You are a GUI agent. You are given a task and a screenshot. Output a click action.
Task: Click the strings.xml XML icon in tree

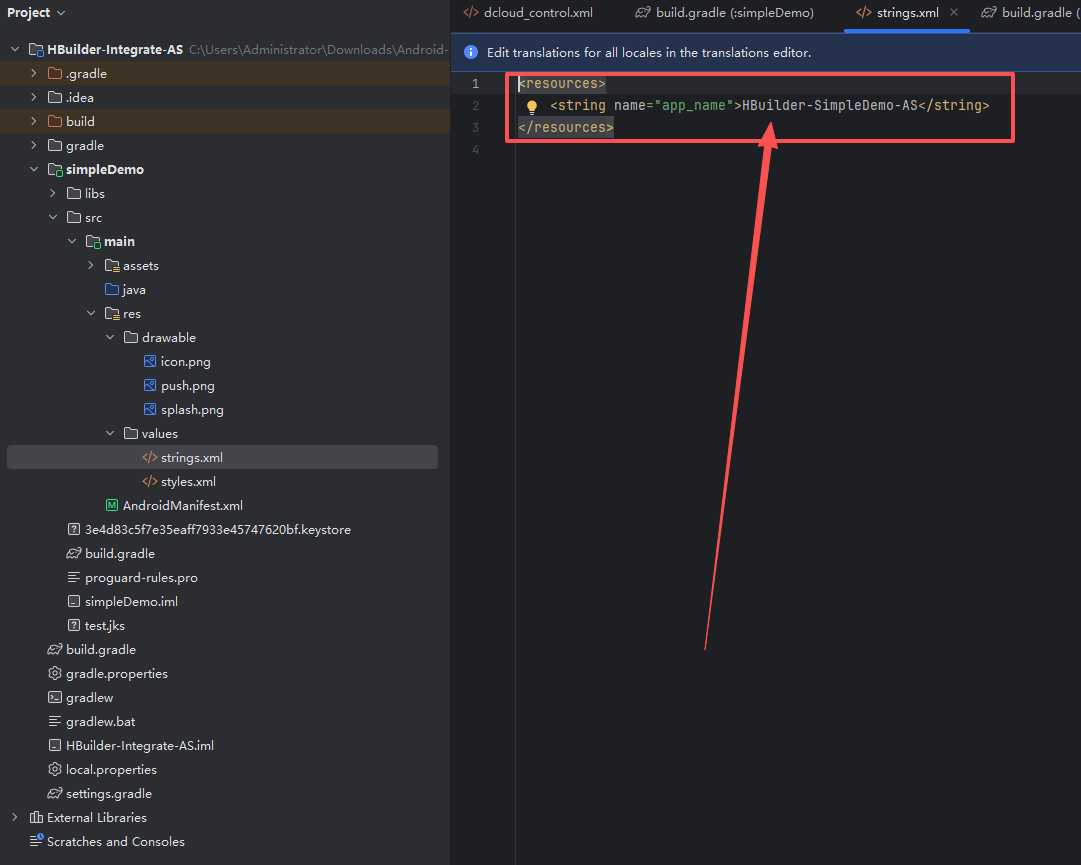click(150, 457)
